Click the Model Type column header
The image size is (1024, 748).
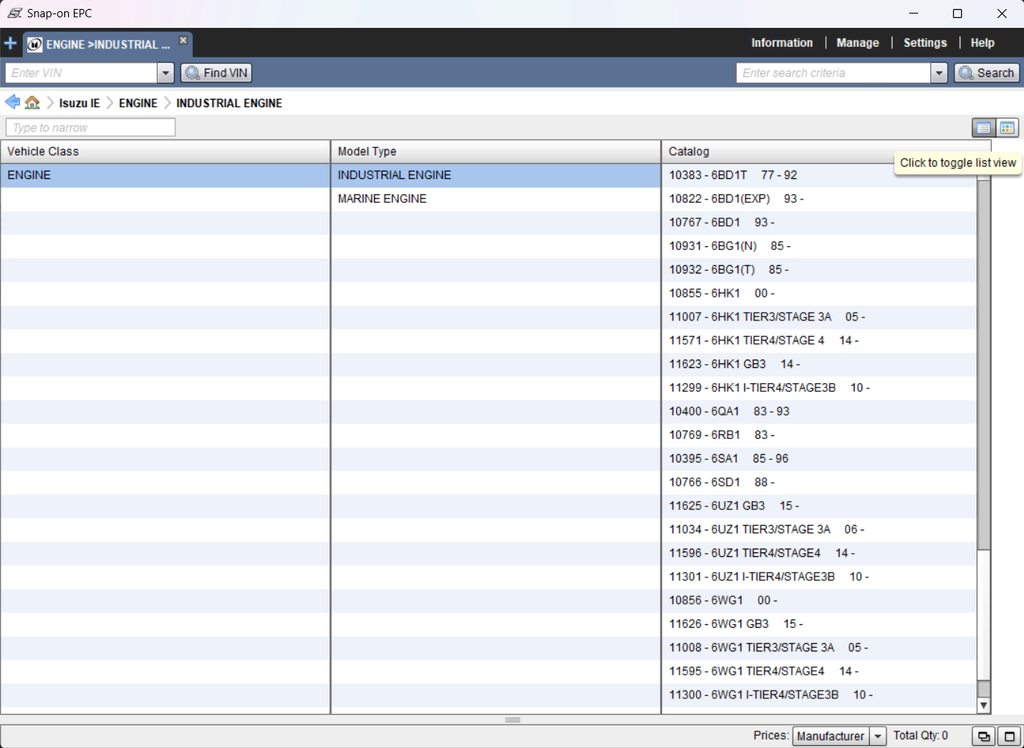(x=496, y=152)
